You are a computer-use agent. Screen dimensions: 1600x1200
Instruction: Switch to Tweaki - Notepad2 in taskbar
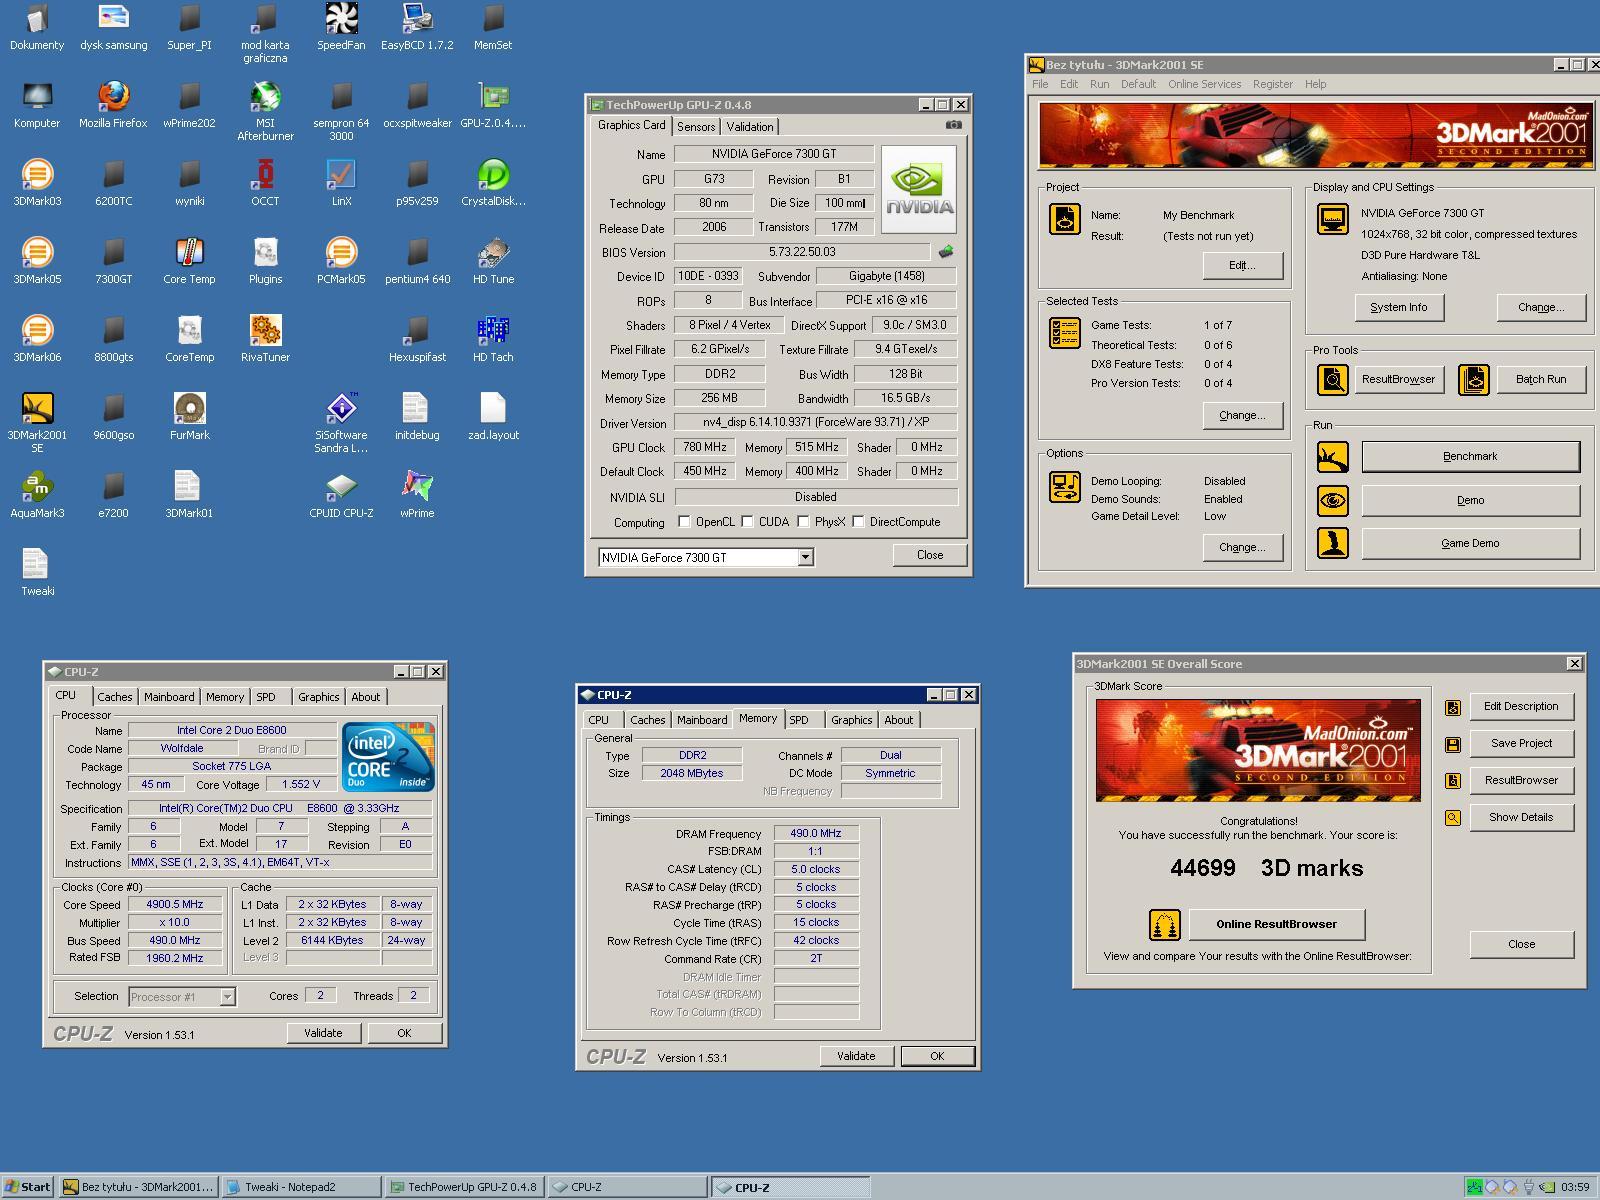[x=301, y=1187]
